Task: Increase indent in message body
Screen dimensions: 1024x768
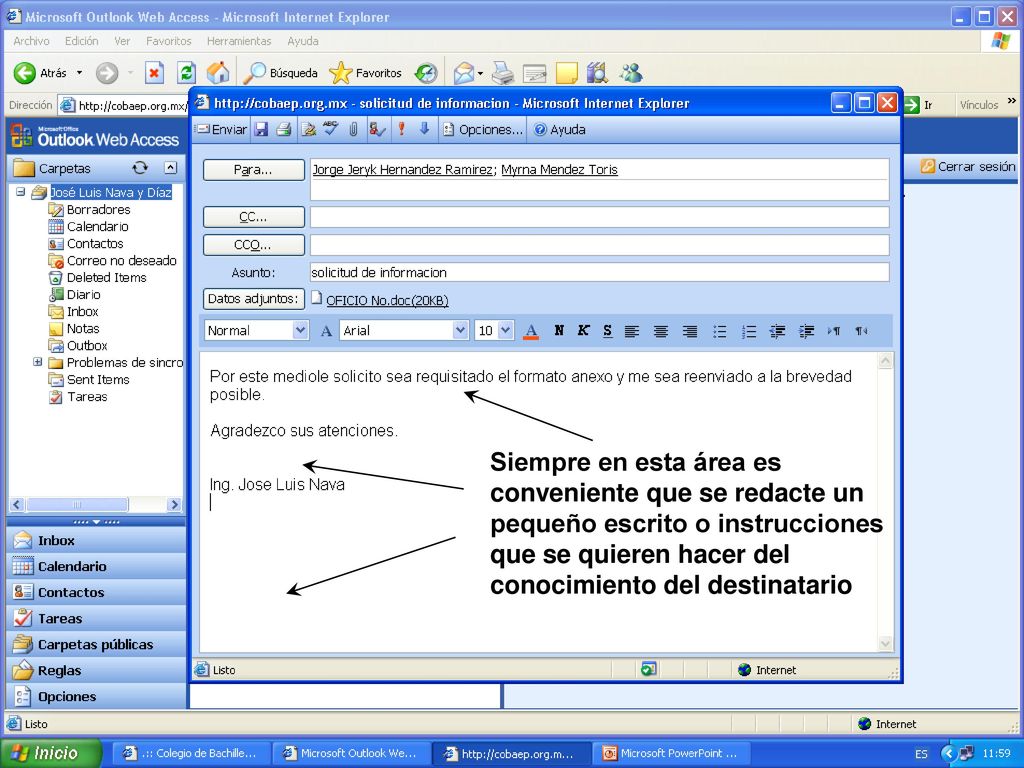Action: 807,331
